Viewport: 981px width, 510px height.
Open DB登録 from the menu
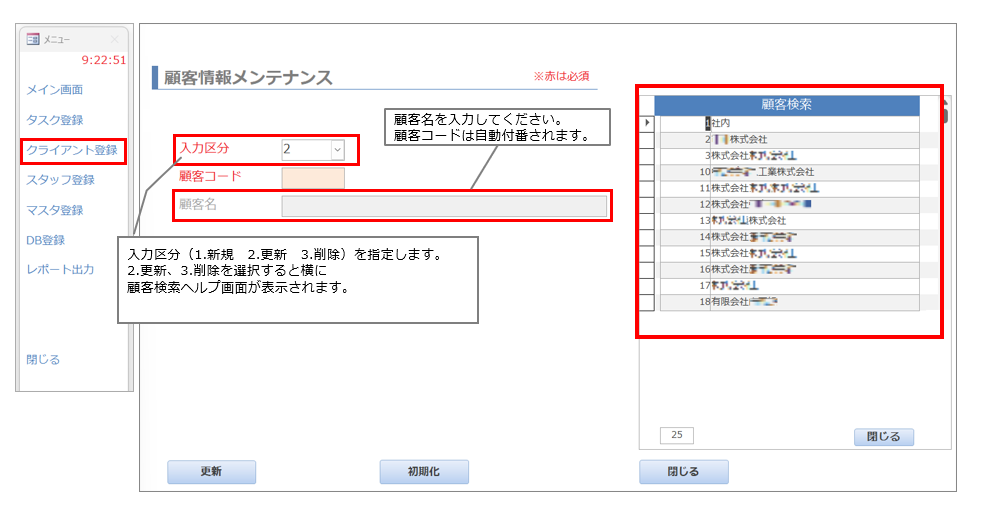coord(46,240)
